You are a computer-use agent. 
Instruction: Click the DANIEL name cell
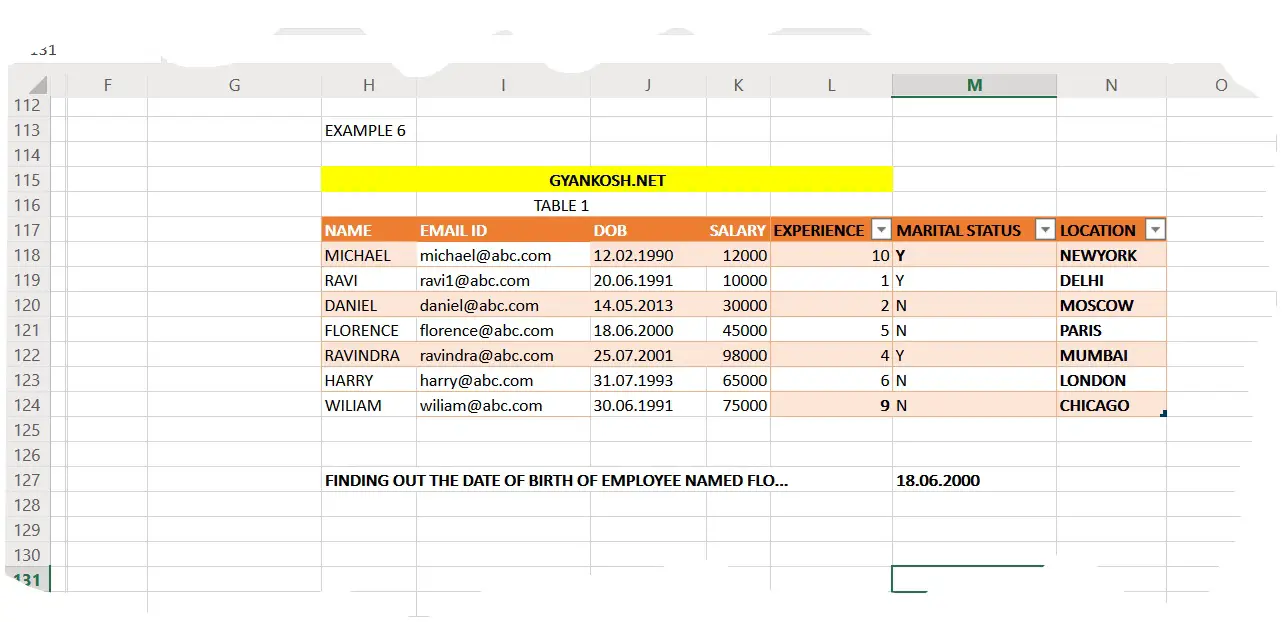pyautogui.click(x=369, y=305)
